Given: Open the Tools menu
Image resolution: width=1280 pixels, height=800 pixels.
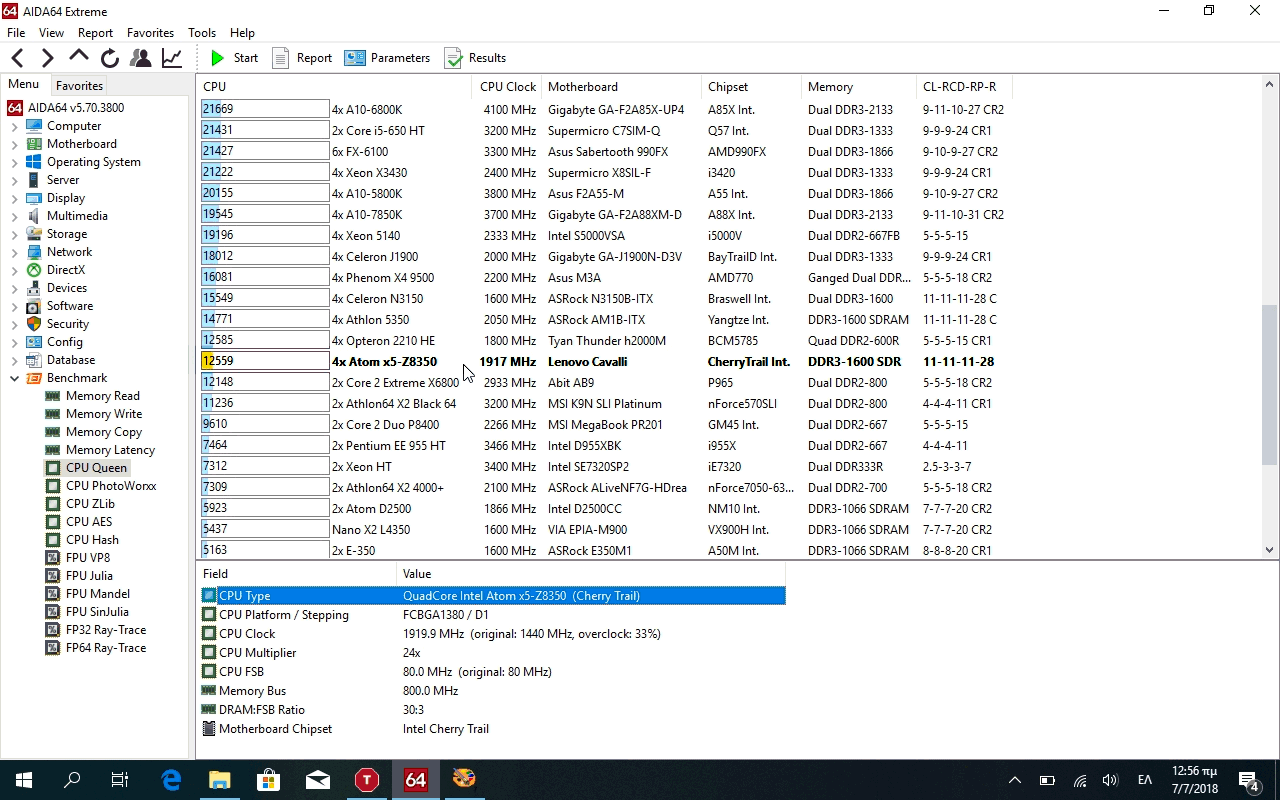Looking at the screenshot, I should click(x=202, y=33).
